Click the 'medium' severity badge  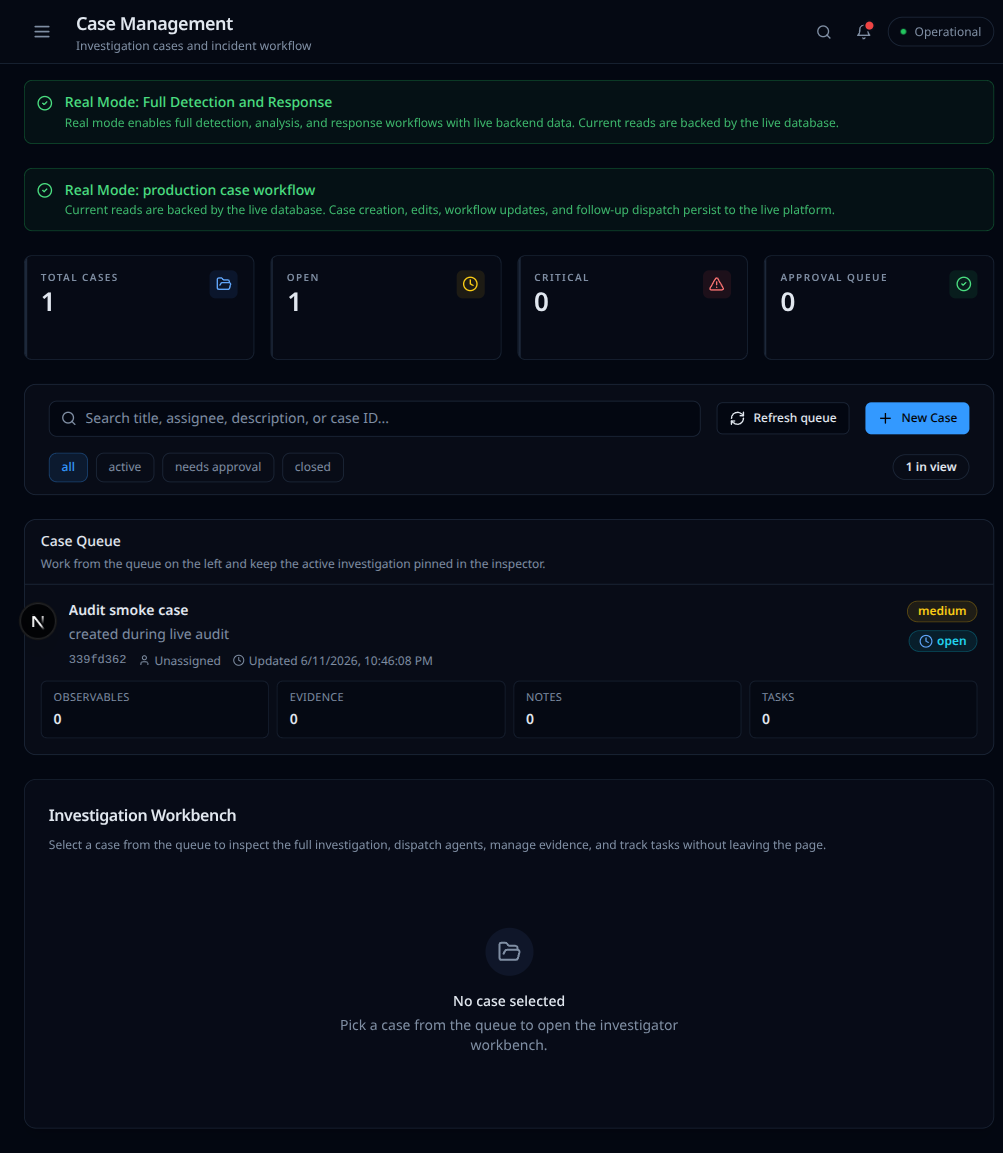[x=942, y=611]
